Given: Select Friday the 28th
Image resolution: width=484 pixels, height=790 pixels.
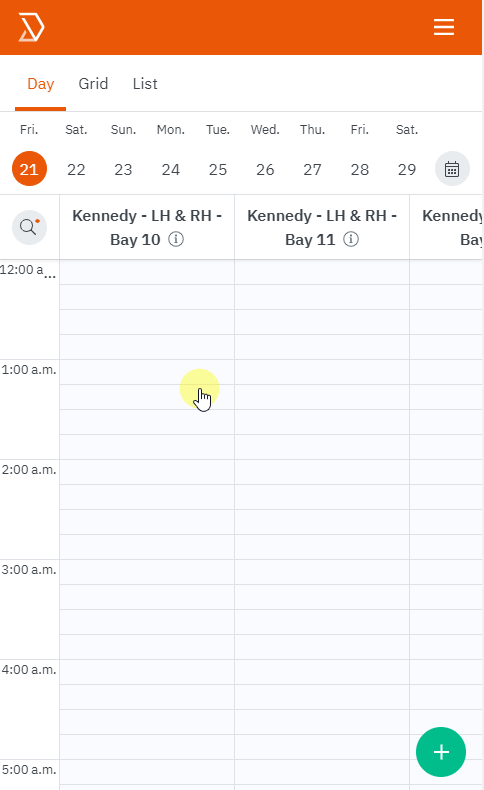Looking at the screenshot, I should pos(360,169).
